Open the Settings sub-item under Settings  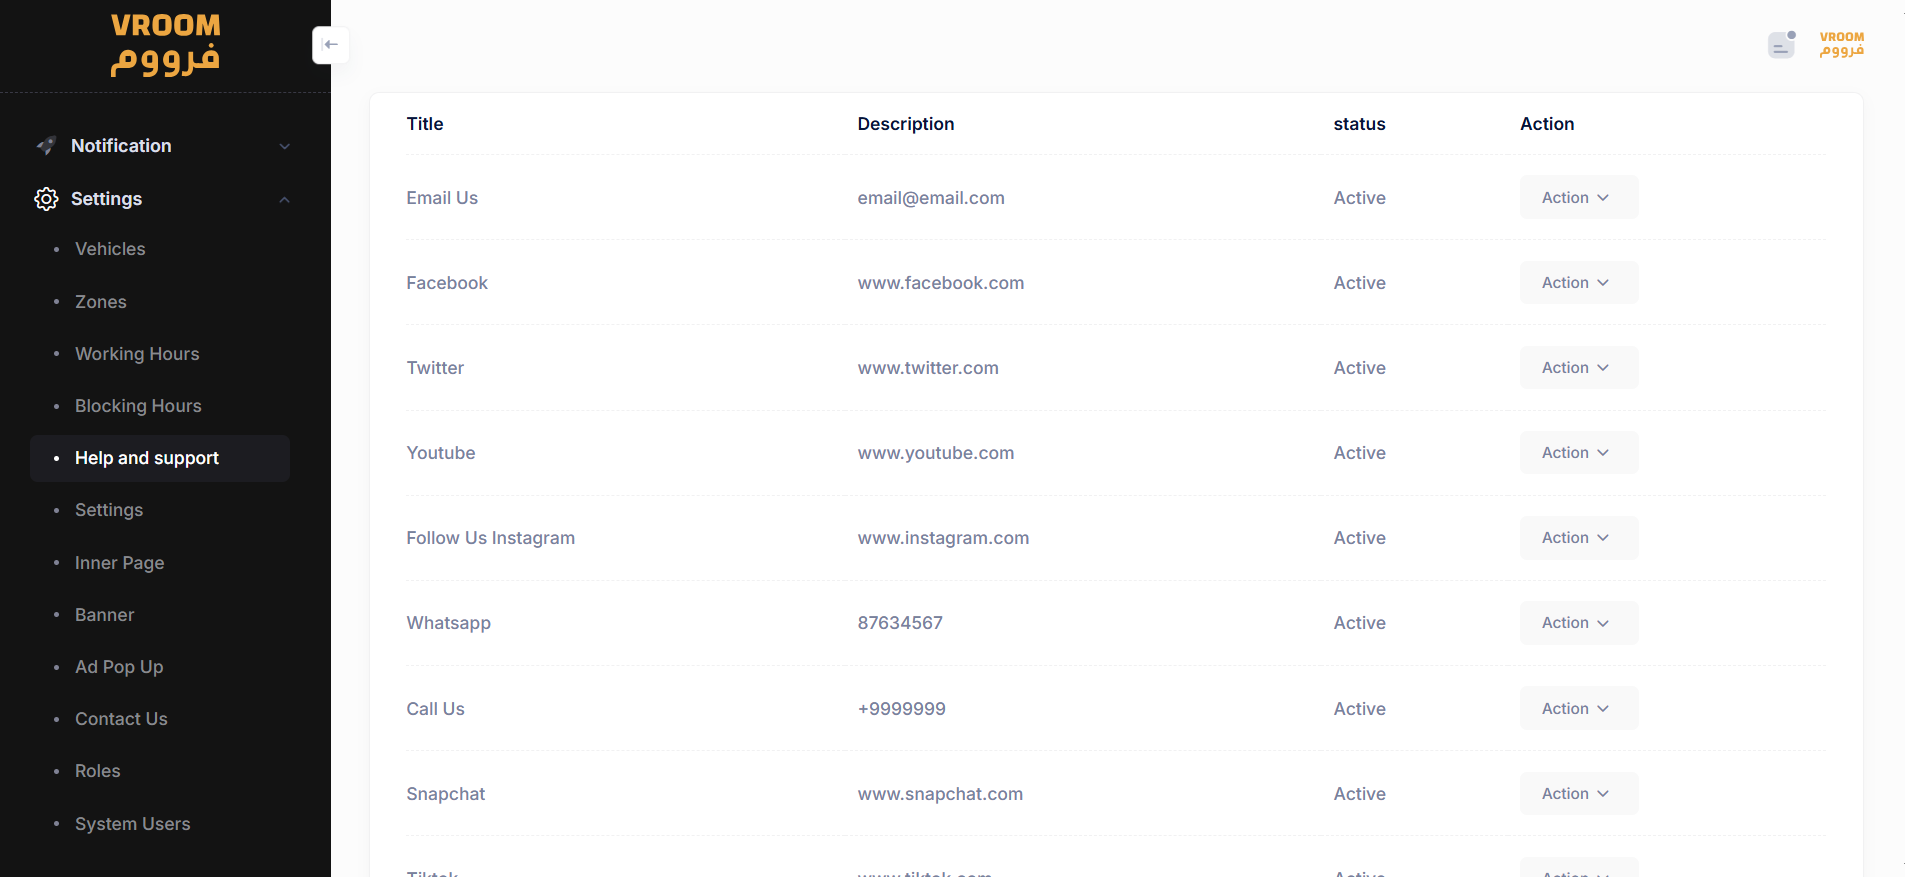pyautogui.click(x=109, y=510)
